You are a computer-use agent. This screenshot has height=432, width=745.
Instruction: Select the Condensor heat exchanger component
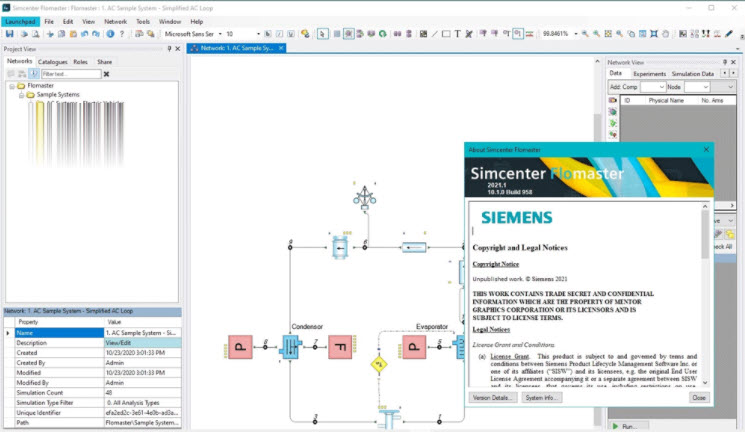[291, 346]
